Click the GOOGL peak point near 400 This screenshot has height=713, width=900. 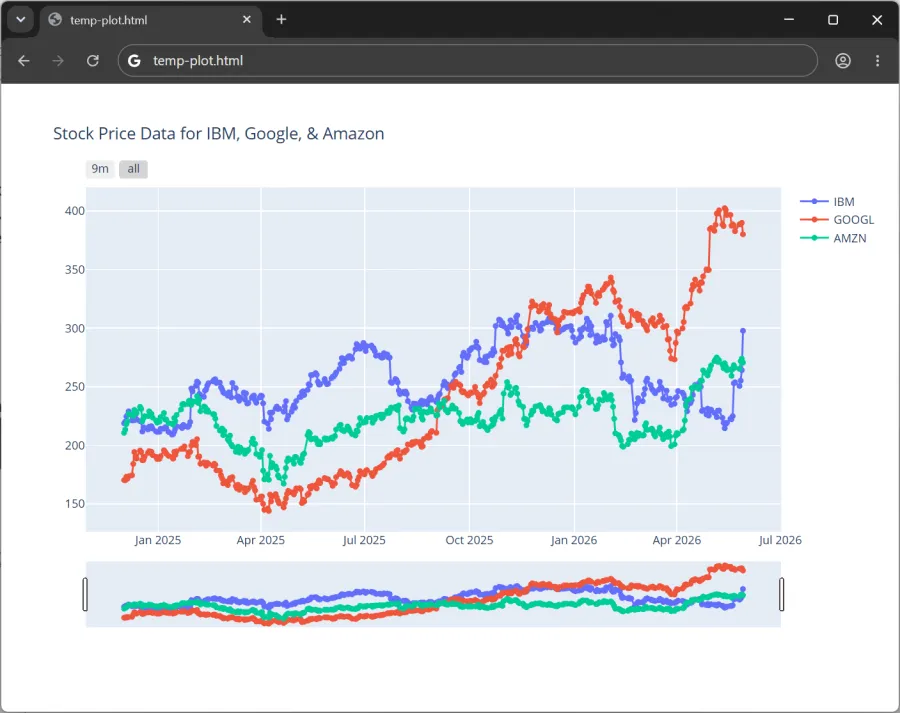725,209
